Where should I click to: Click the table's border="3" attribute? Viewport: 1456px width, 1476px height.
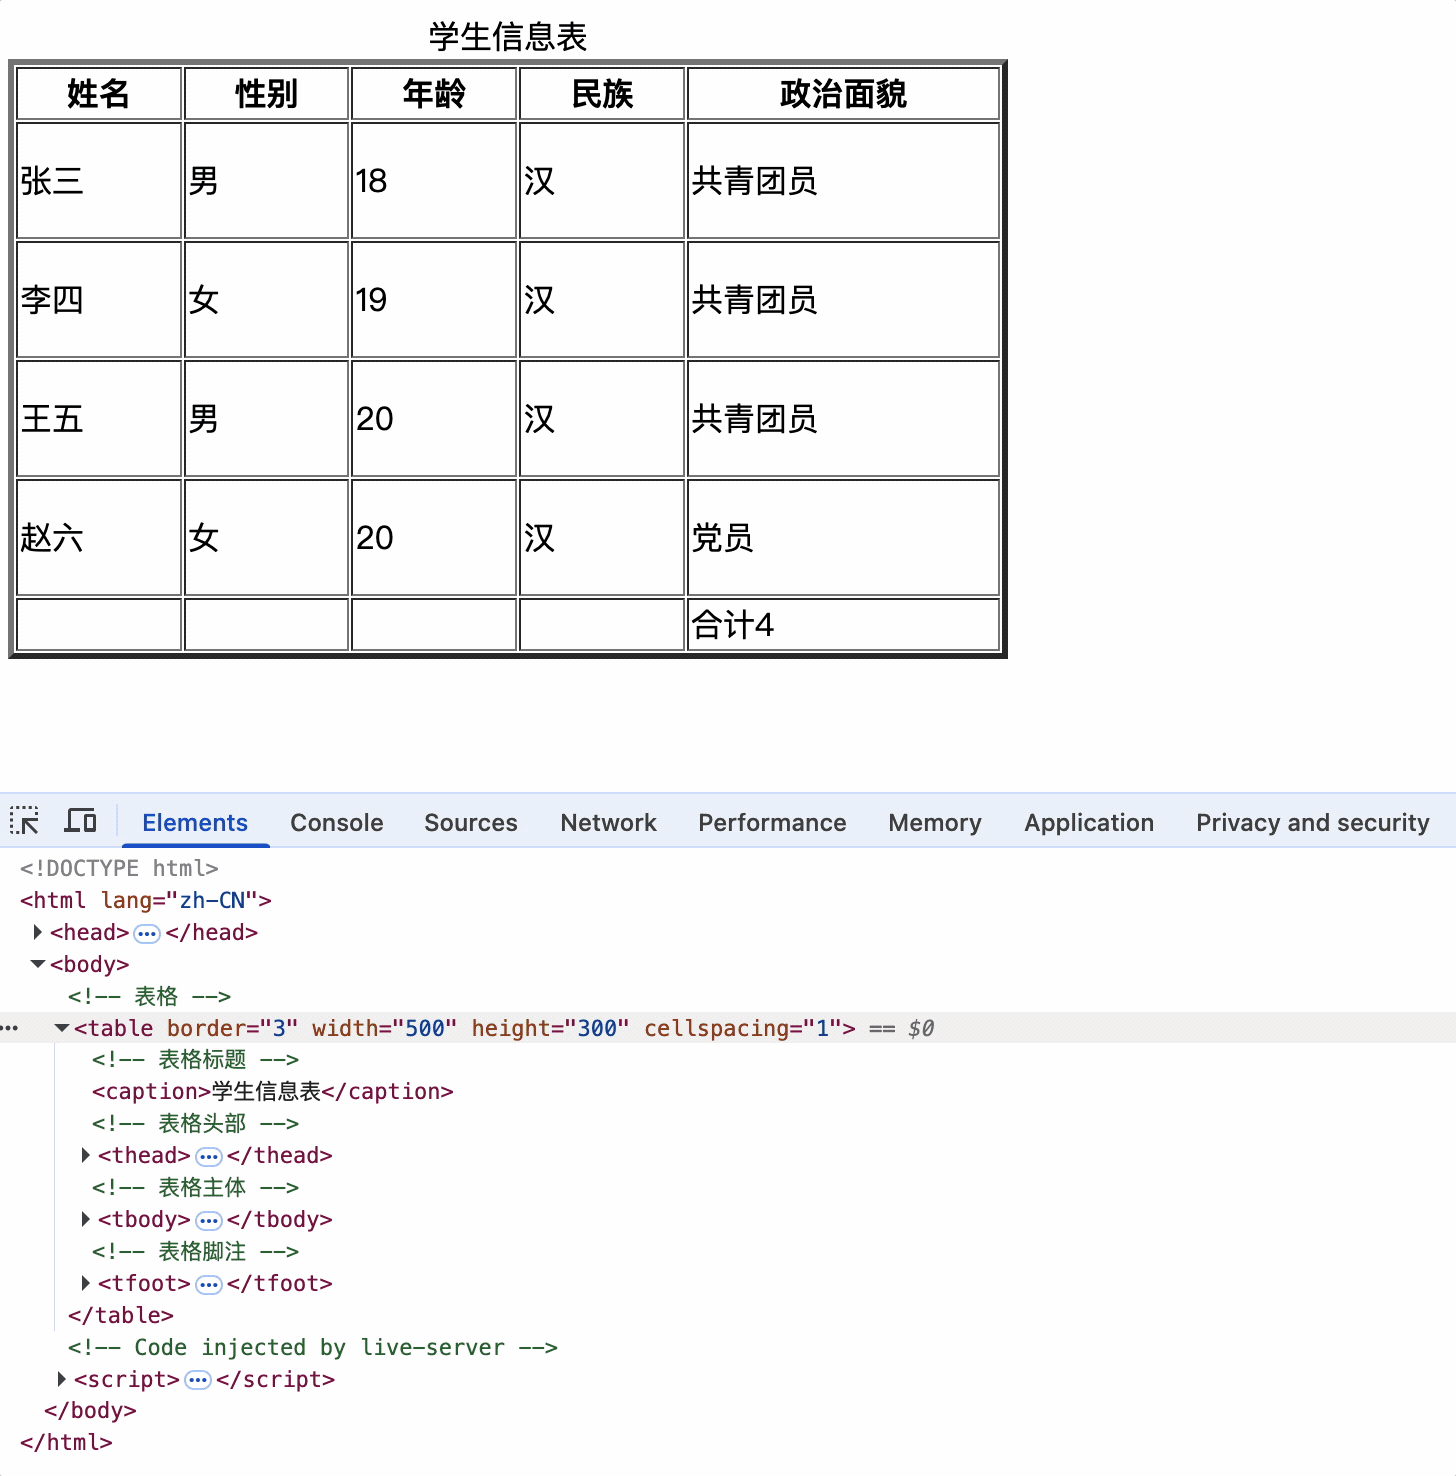(x=233, y=1028)
